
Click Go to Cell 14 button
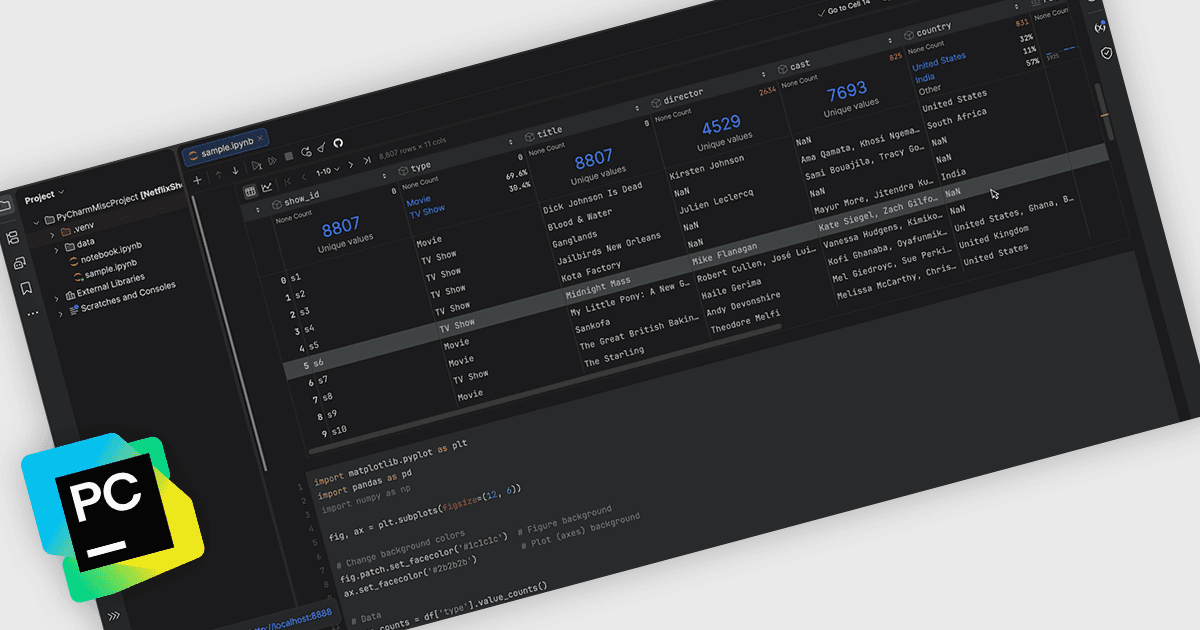(x=844, y=8)
